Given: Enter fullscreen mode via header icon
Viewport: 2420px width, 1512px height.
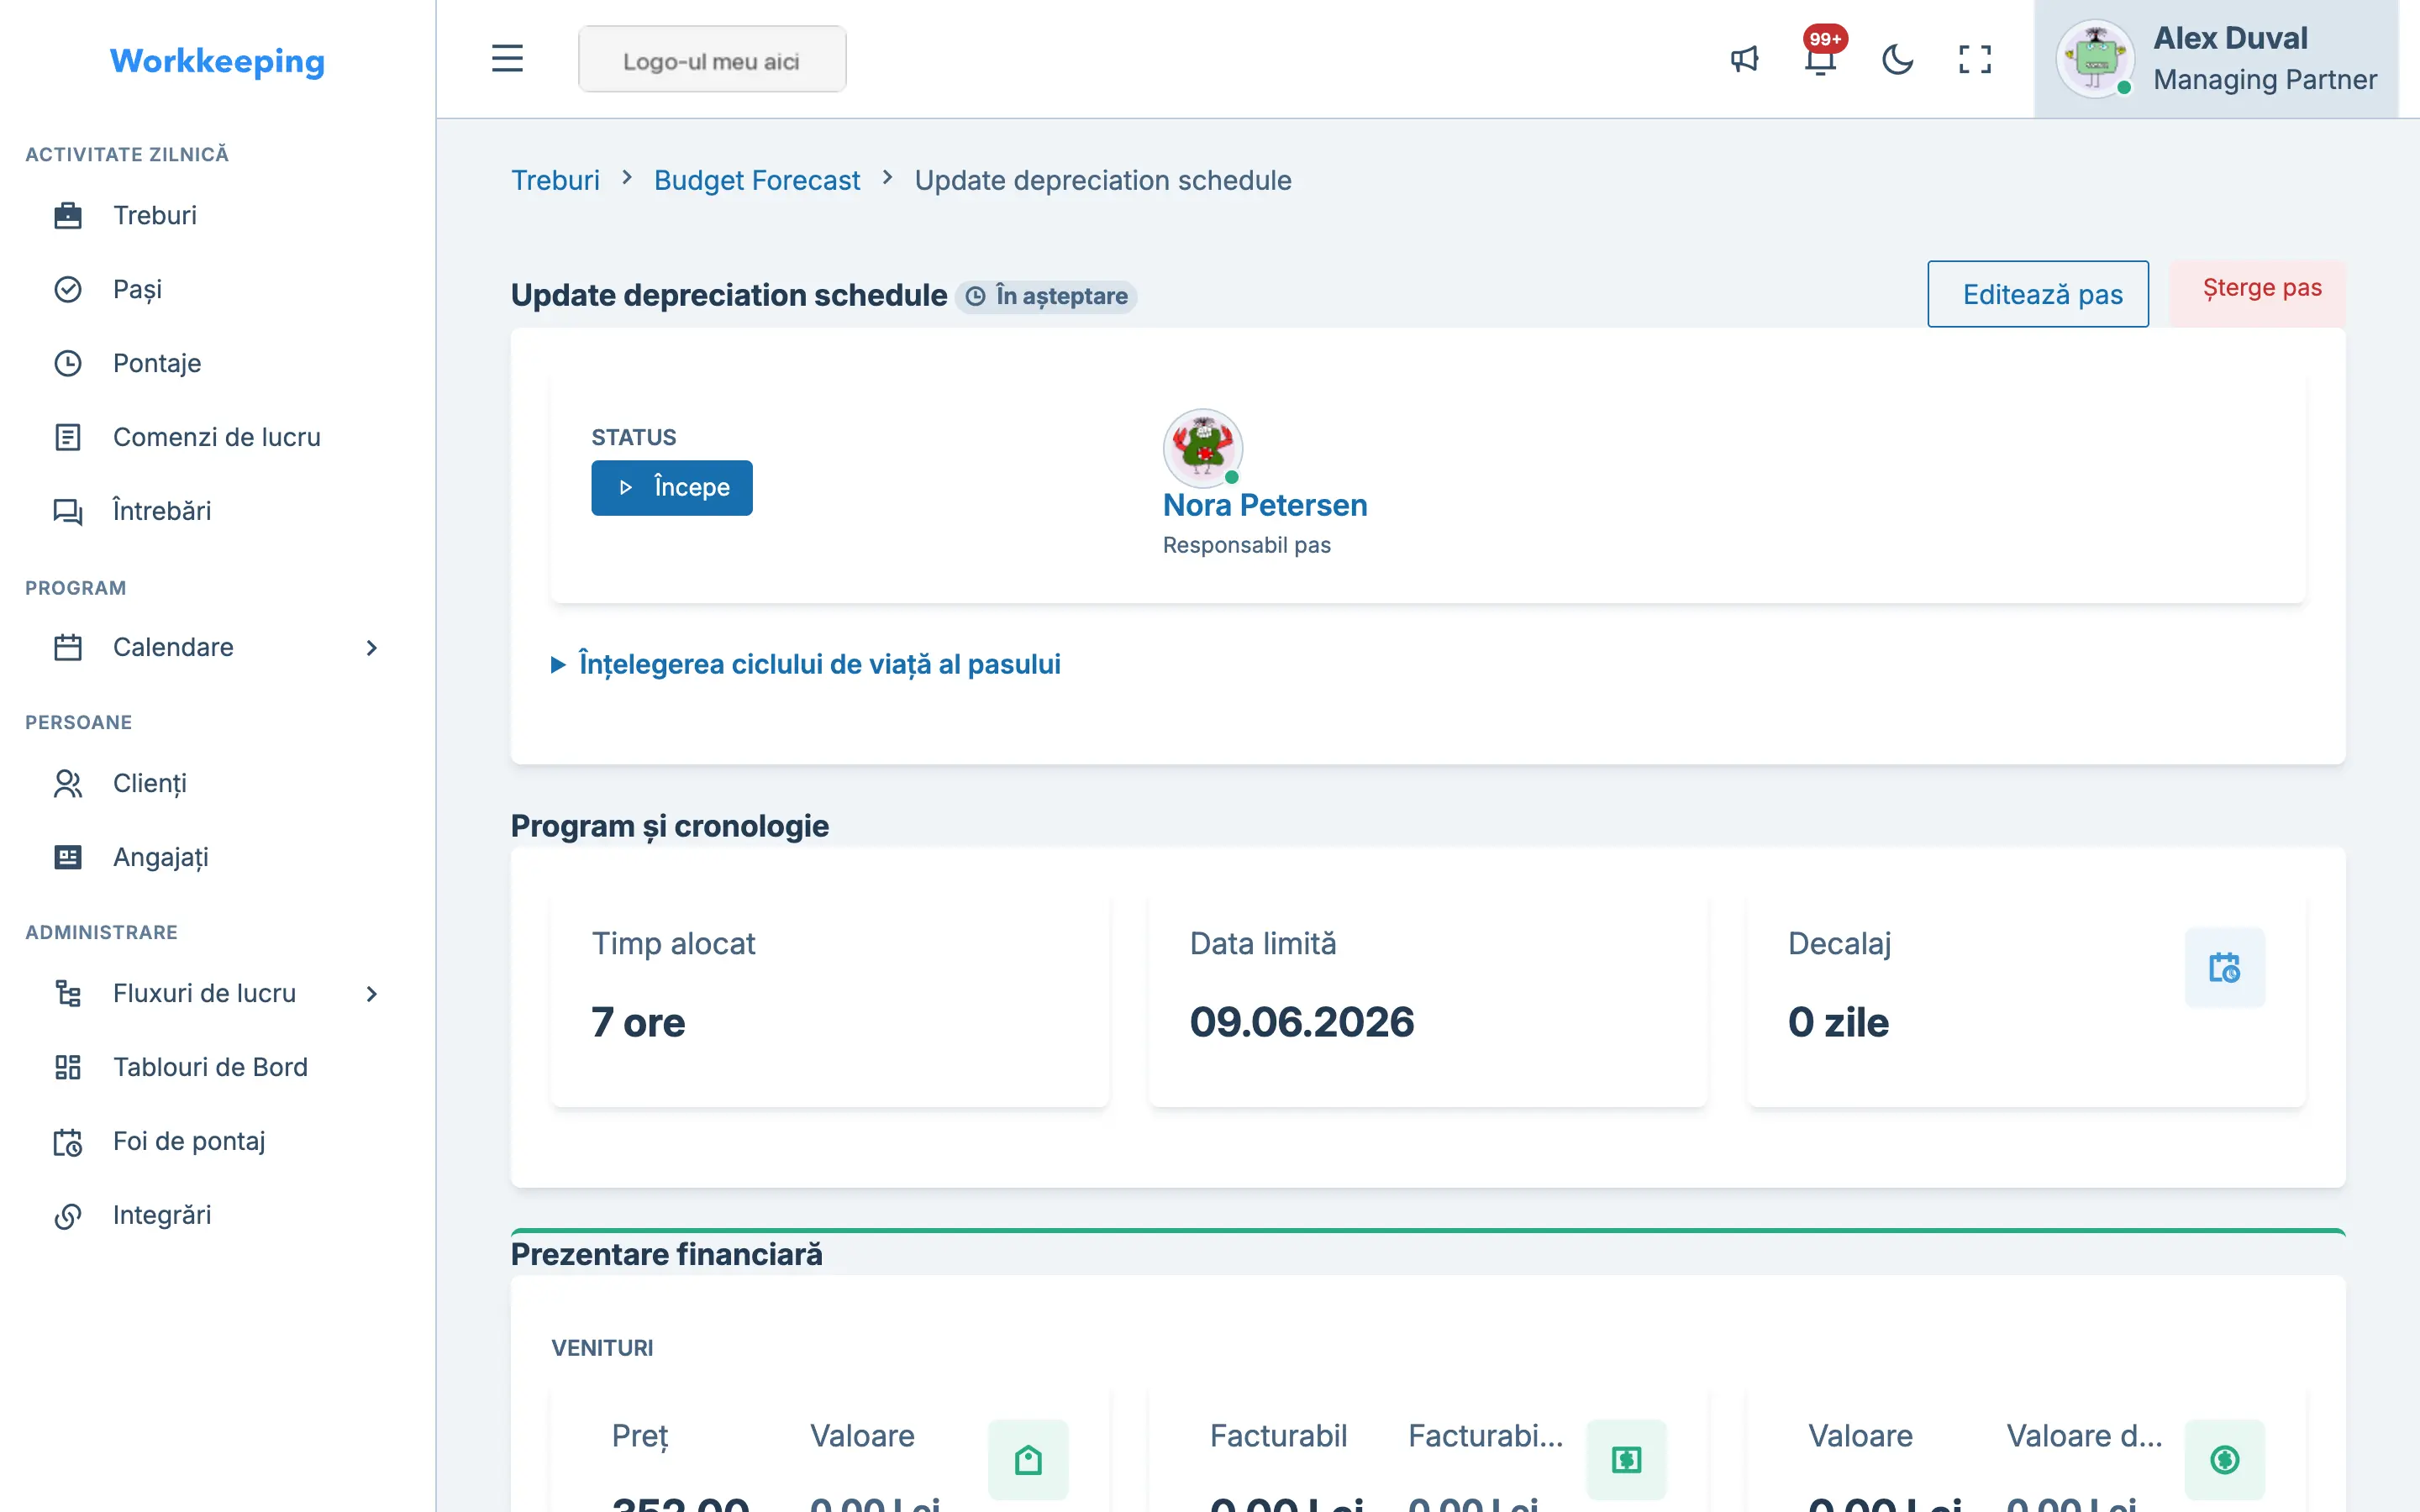Looking at the screenshot, I should pos(1974,59).
